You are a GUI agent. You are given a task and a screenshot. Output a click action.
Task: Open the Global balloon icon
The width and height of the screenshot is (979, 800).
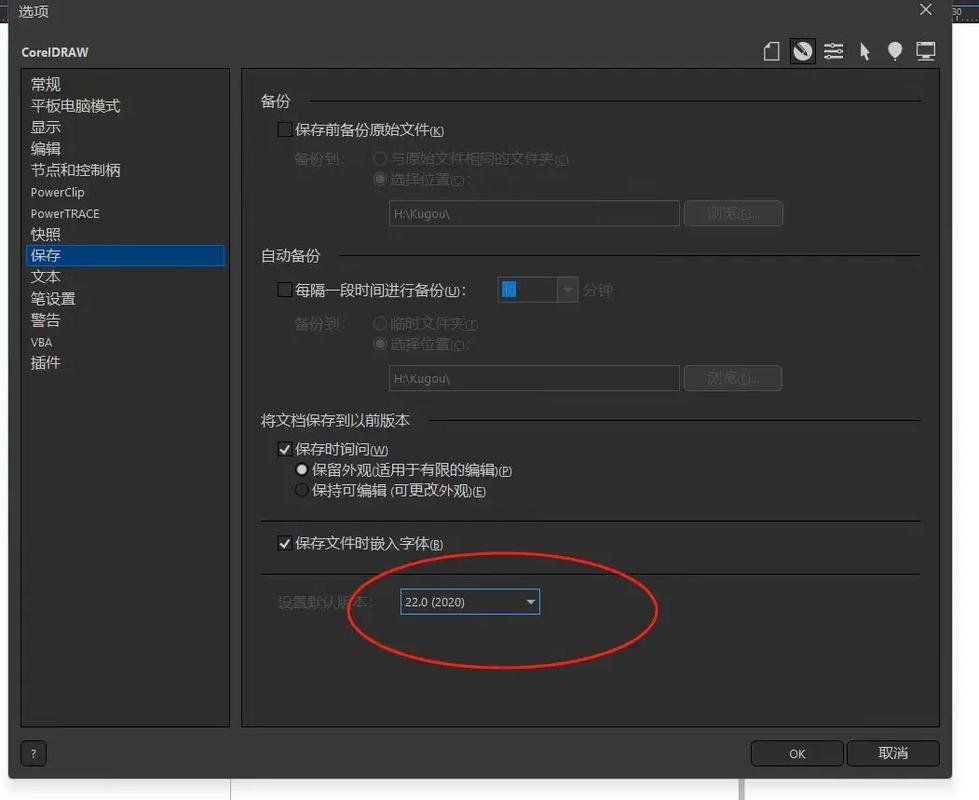895,51
